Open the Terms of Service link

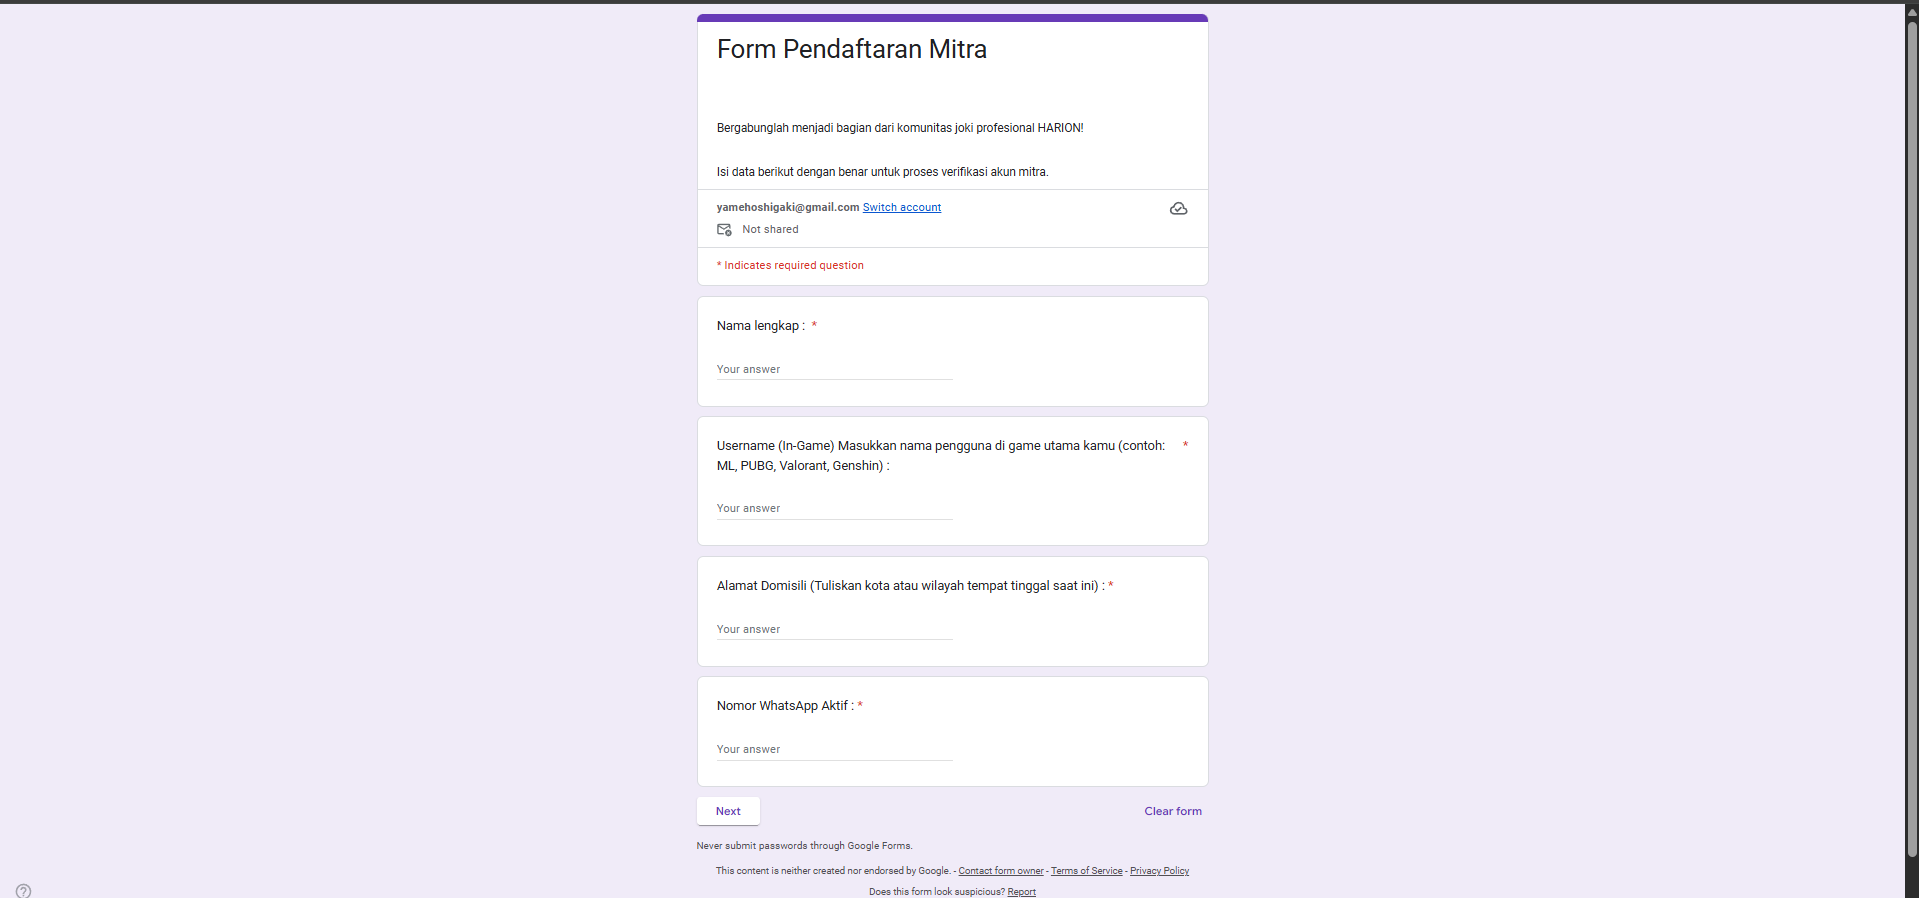click(x=1086, y=871)
